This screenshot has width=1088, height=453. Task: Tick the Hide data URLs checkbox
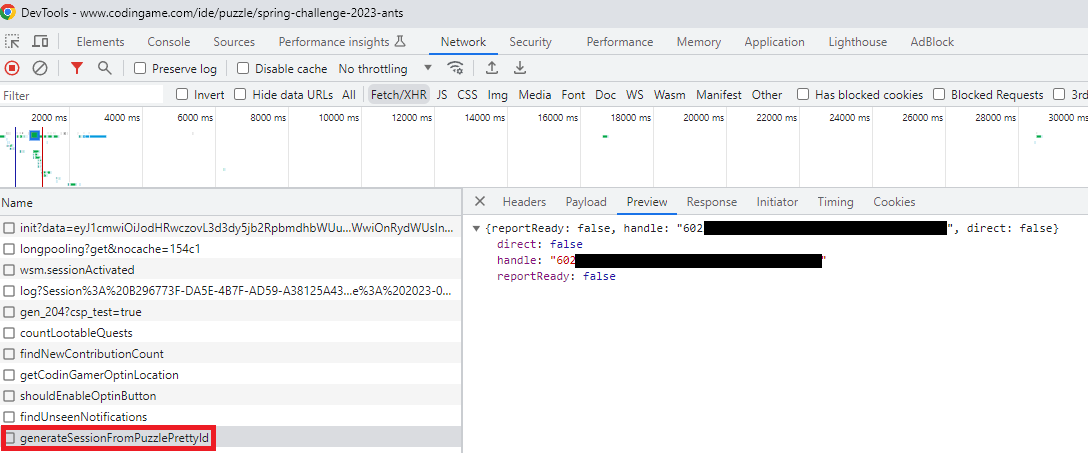coord(242,95)
